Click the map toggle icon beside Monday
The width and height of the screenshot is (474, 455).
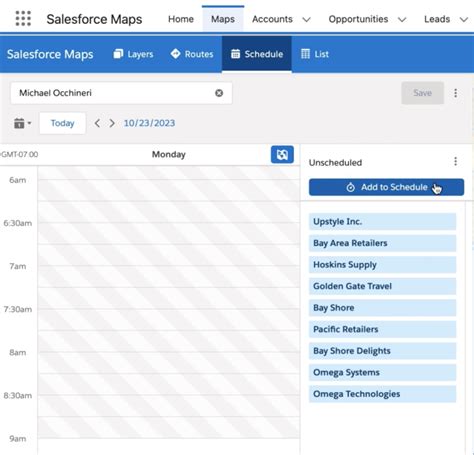(x=282, y=154)
